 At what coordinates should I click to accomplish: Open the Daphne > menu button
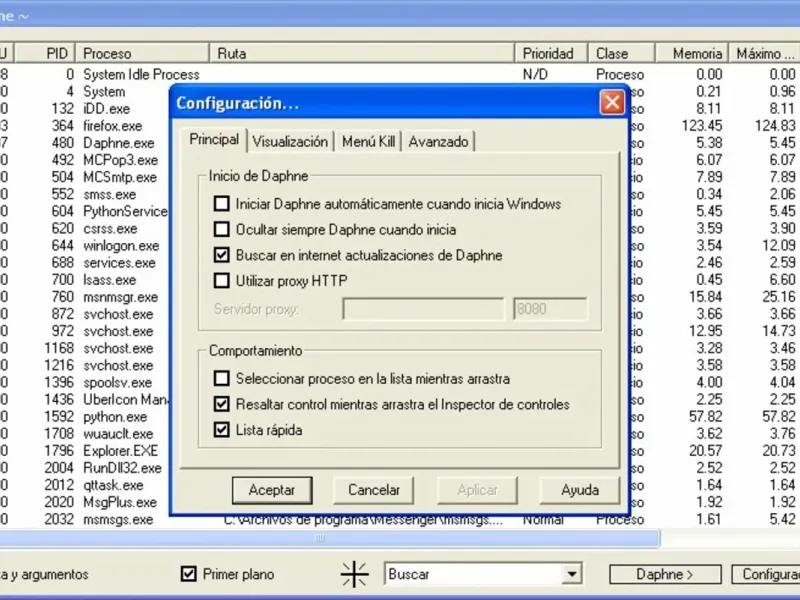tap(665, 574)
